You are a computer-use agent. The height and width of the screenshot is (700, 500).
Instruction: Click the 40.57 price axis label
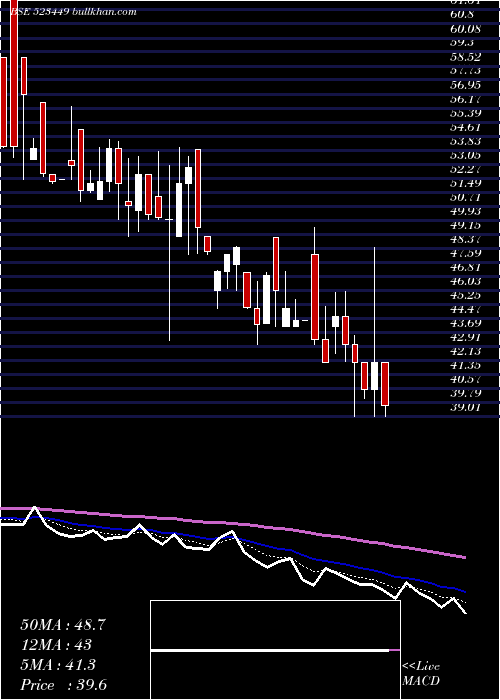pyautogui.click(x=465, y=379)
